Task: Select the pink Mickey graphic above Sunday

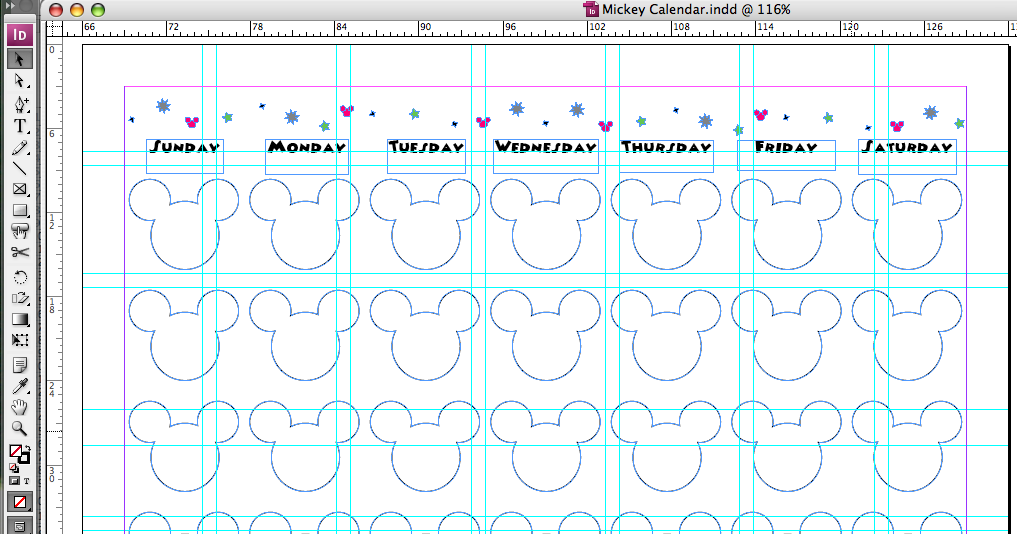Action: (x=192, y=121)
